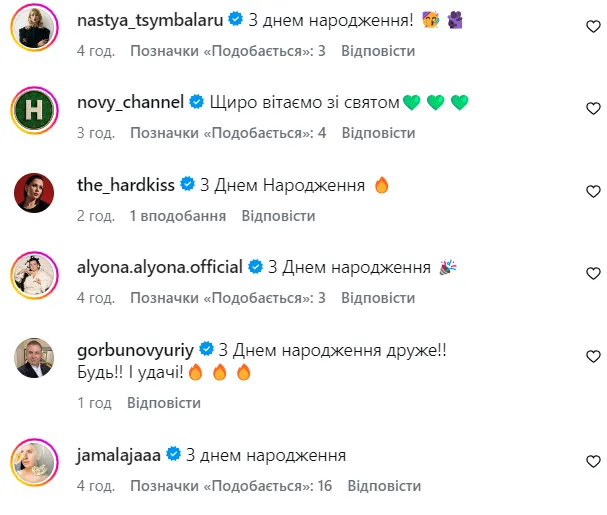Open gorbunovyuriy's profile photo
The width and height of the screenshot is (607, 515).
click(34, 356)
